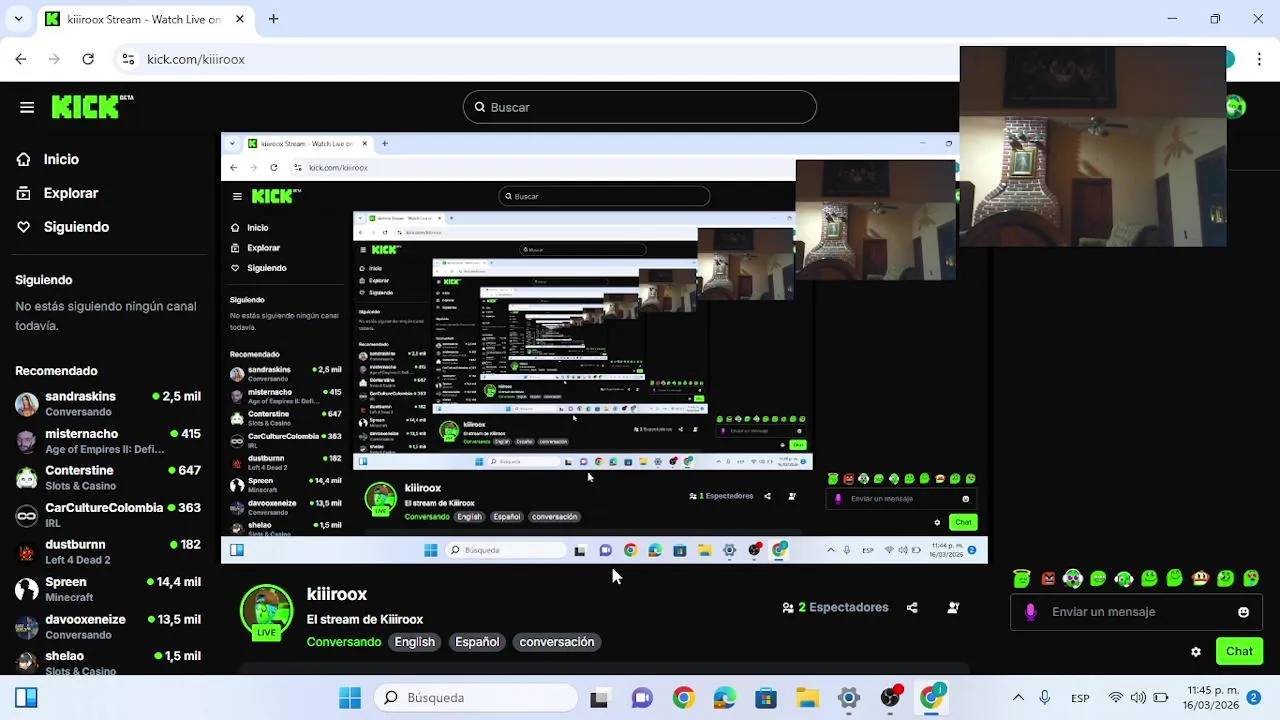The image size is (1280, 720).
Task: Open Windows Settings from the taskbar
Action: tap(849, 697)
